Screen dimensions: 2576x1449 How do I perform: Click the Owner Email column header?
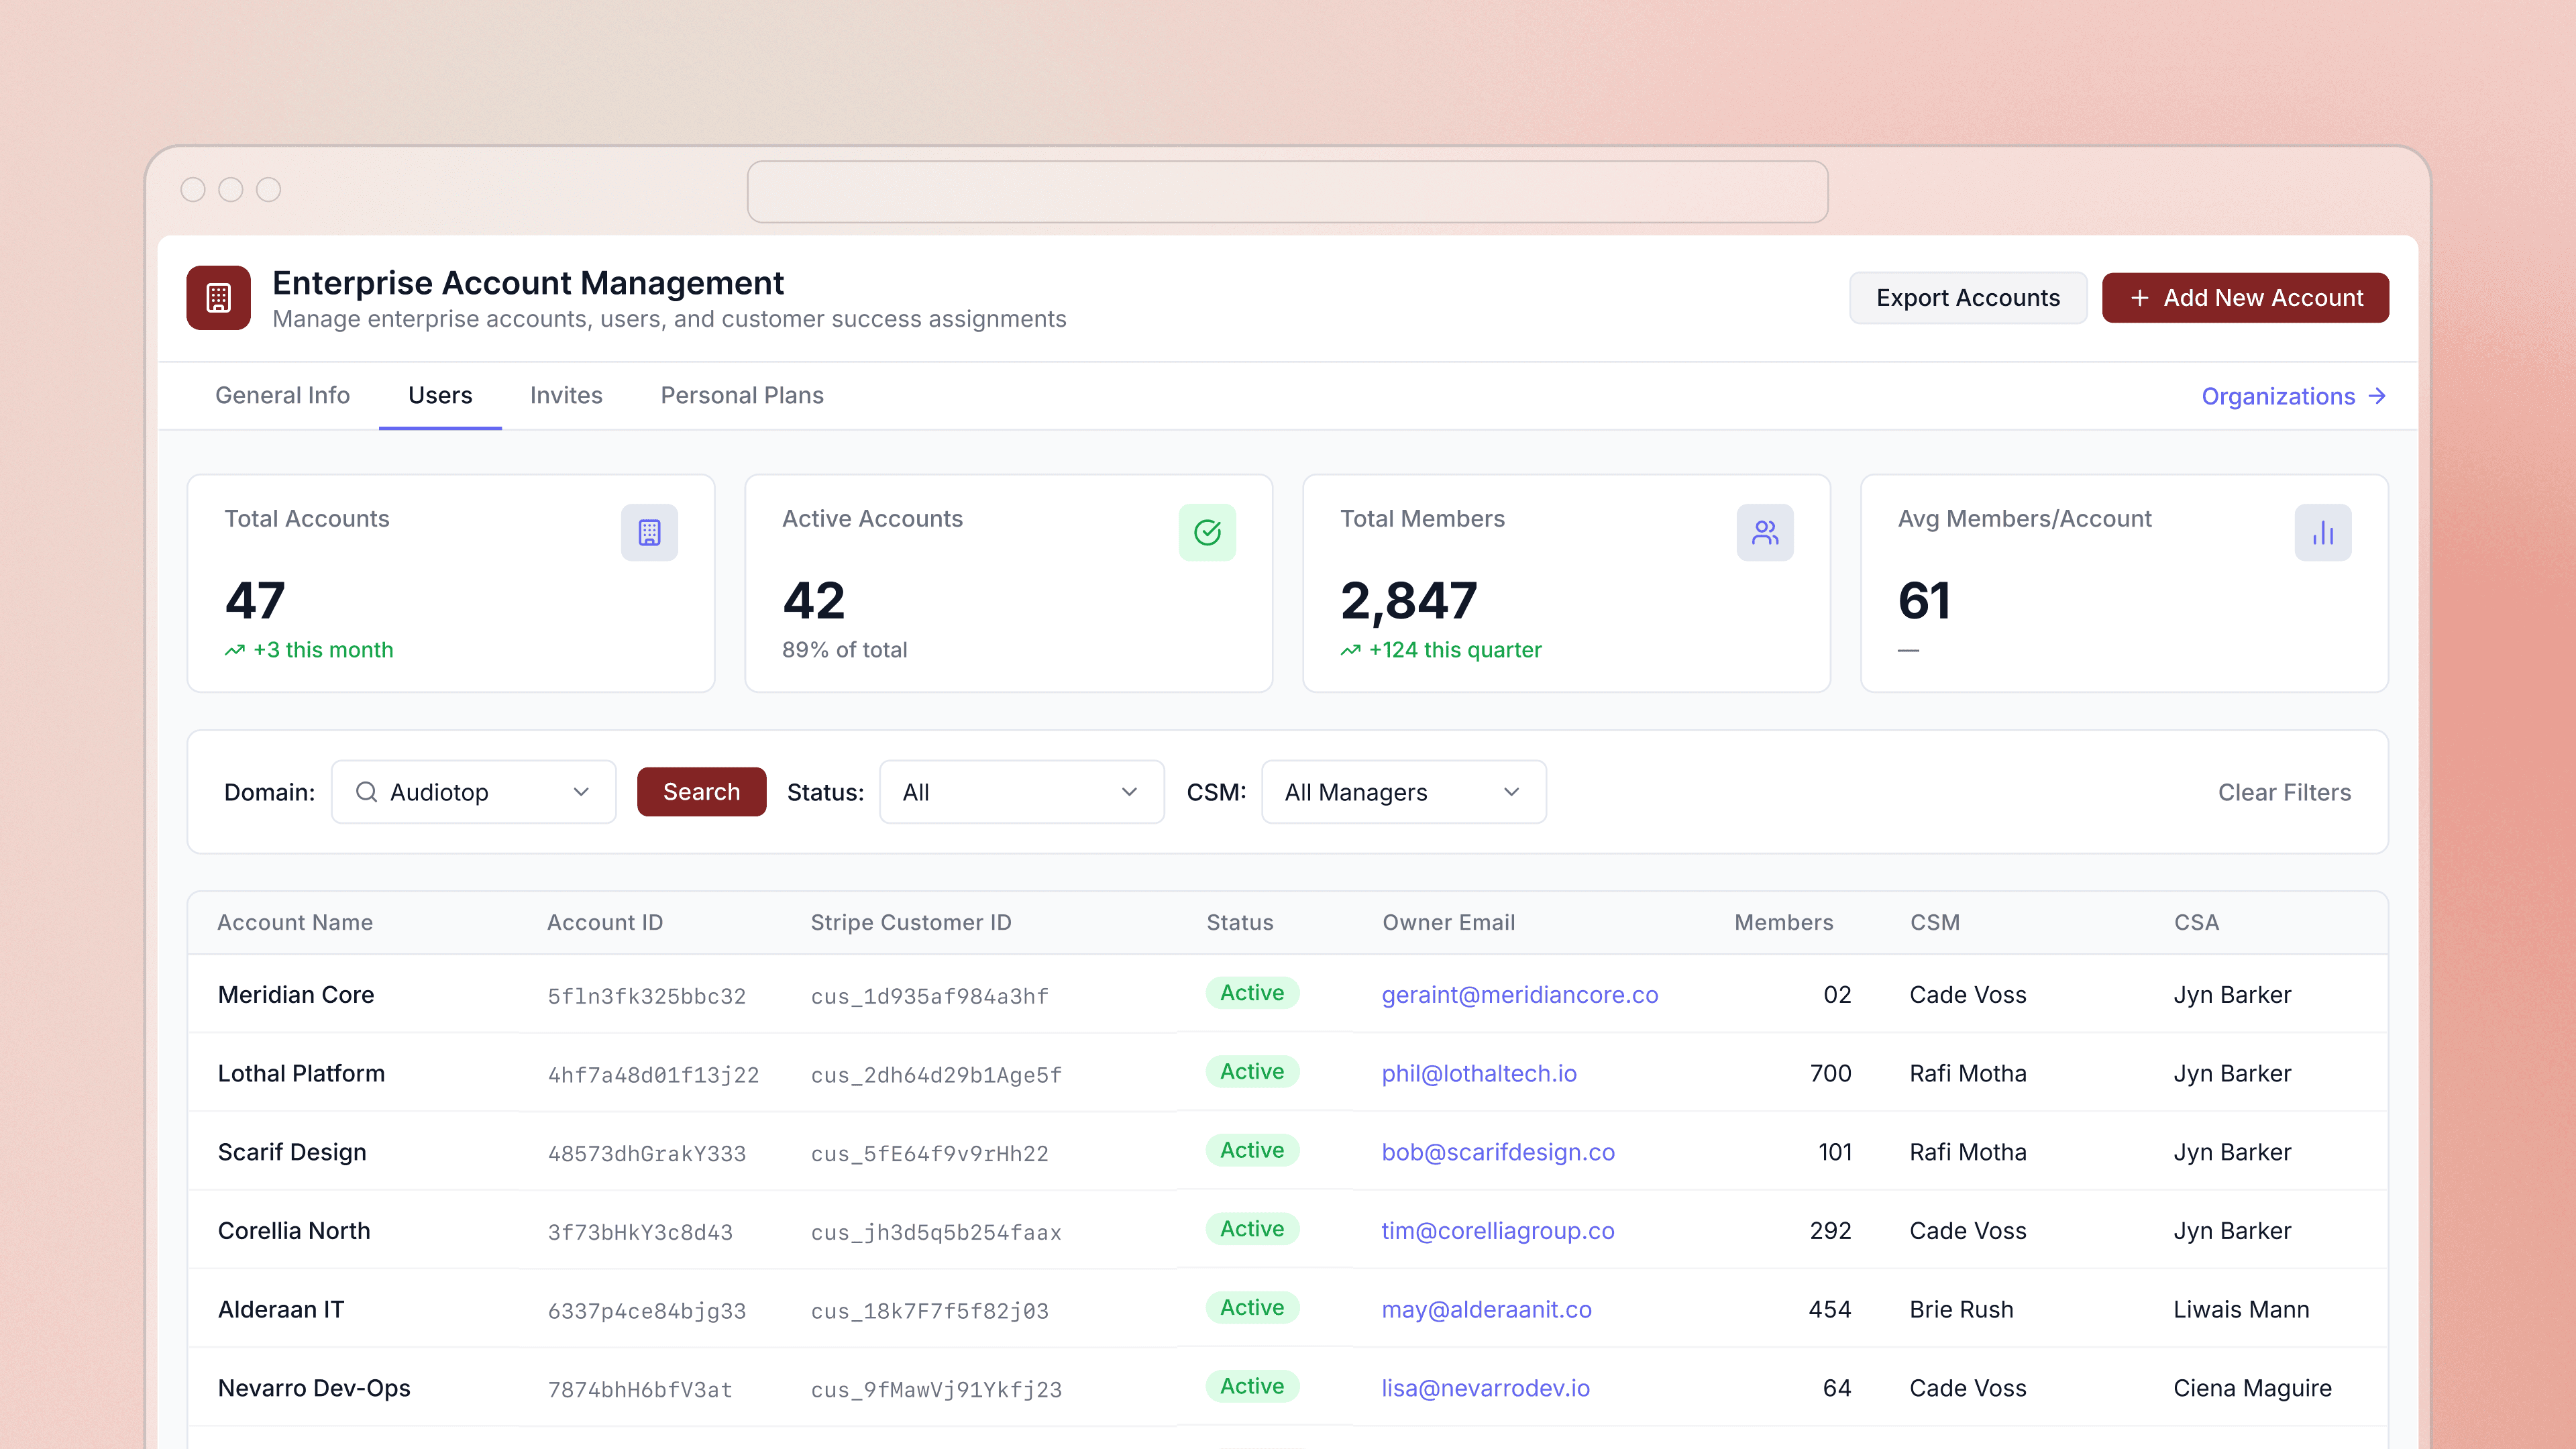click(x=1448, y=922)
